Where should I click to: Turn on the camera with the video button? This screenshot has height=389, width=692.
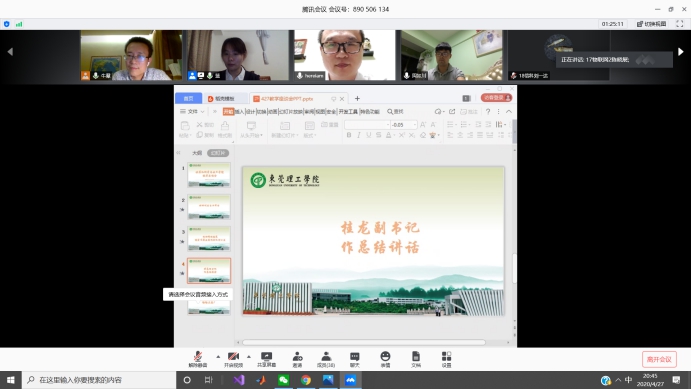233,359
